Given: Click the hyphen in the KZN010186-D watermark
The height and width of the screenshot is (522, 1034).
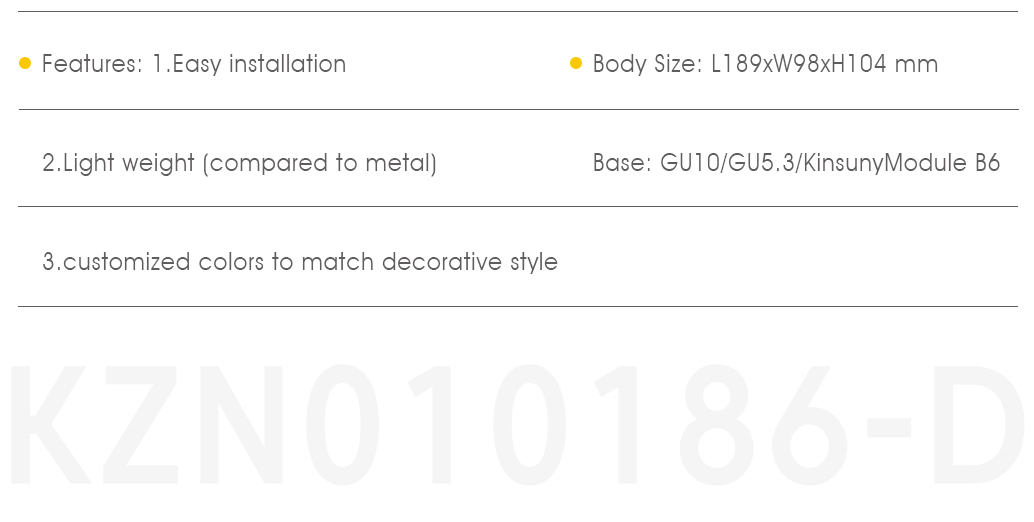Looking at the screenshot, I should [888, 428].
